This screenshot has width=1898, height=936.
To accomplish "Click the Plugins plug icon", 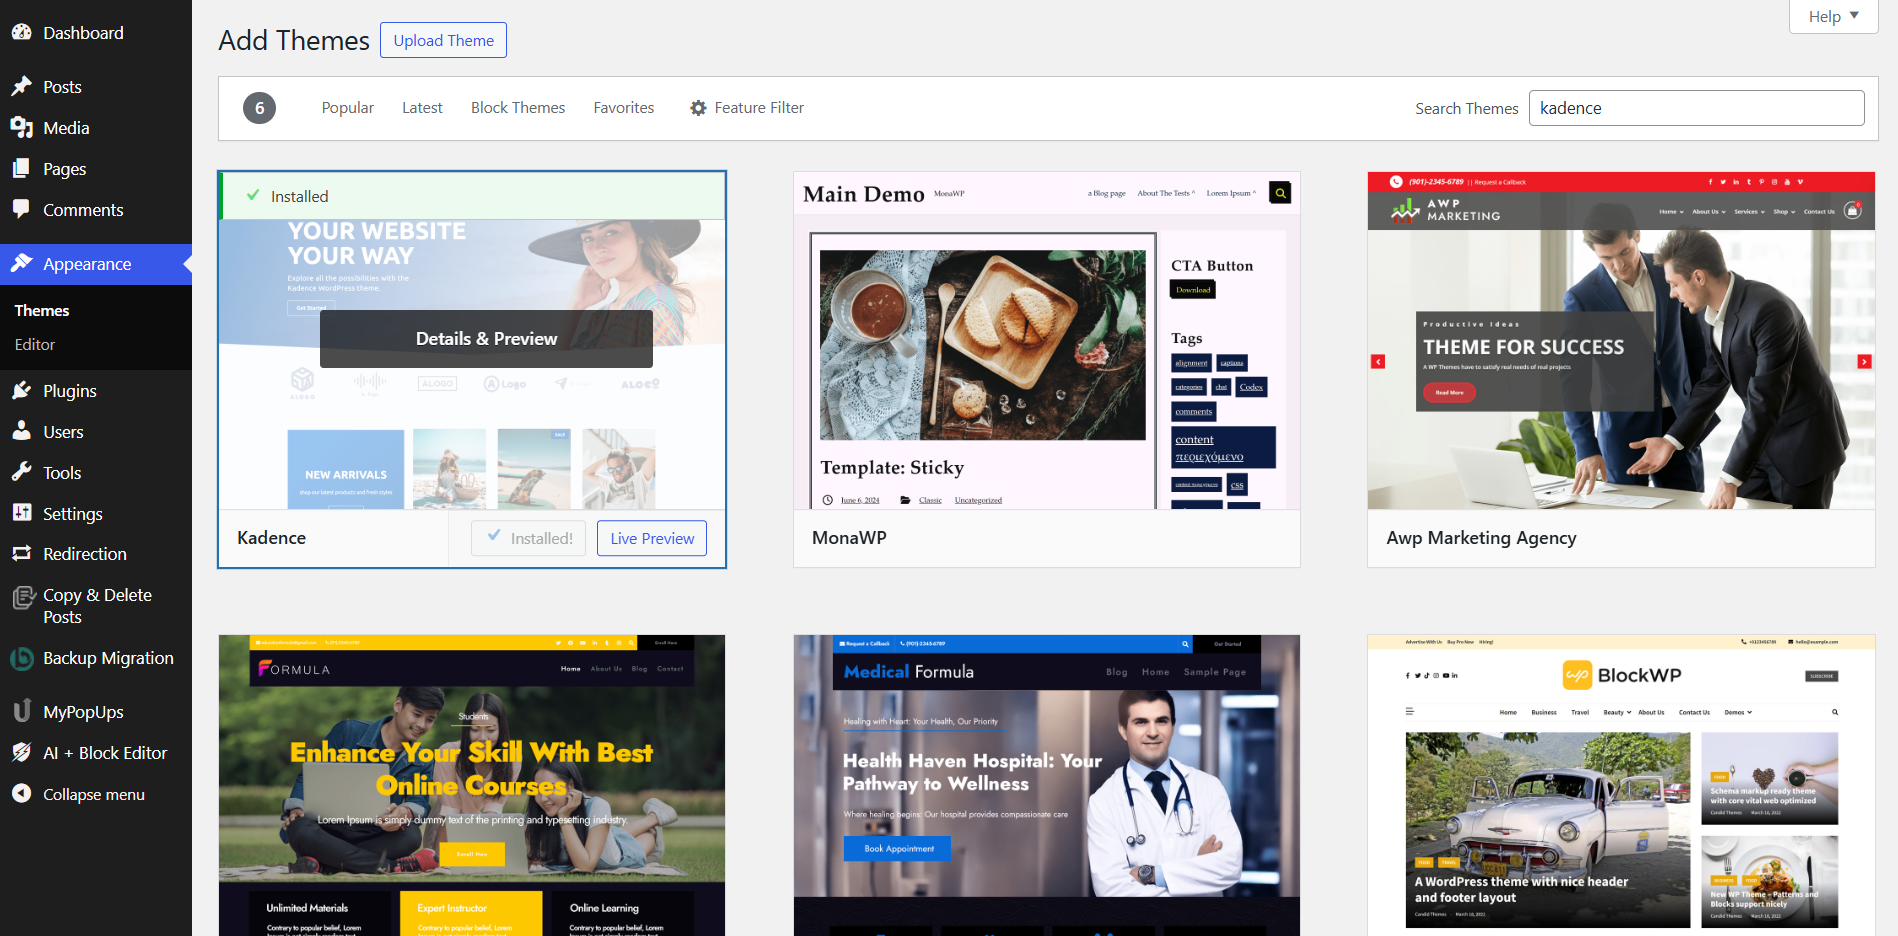I will coord(21,391).
